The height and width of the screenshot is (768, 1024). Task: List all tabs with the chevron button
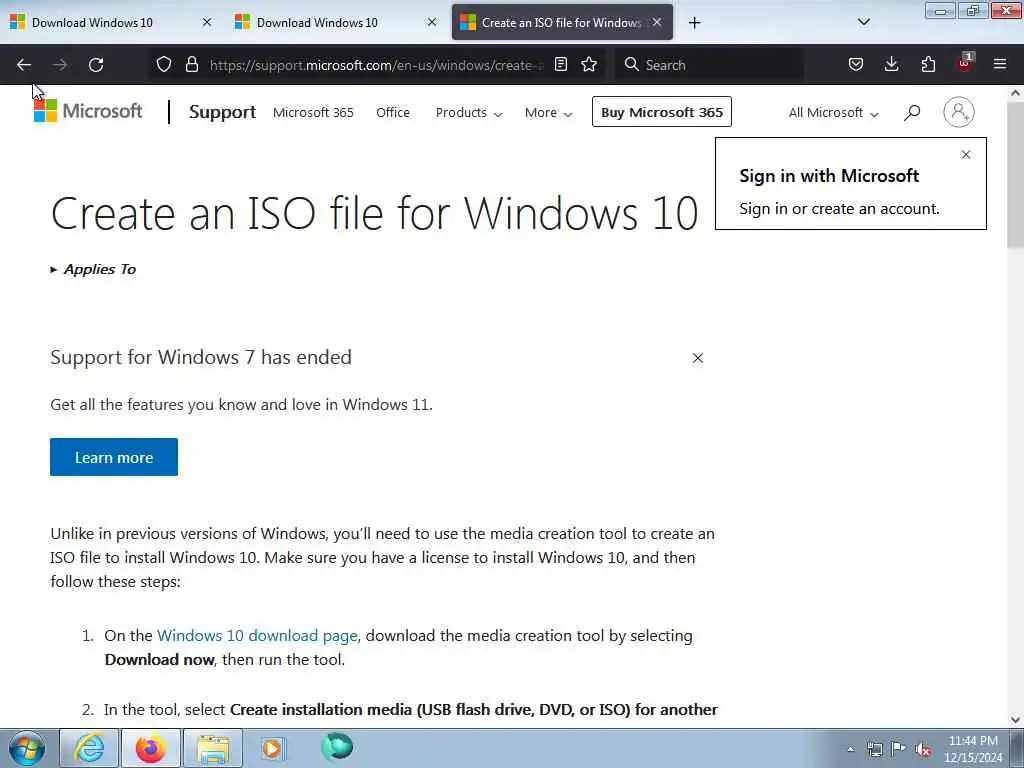tap(863, 22)
